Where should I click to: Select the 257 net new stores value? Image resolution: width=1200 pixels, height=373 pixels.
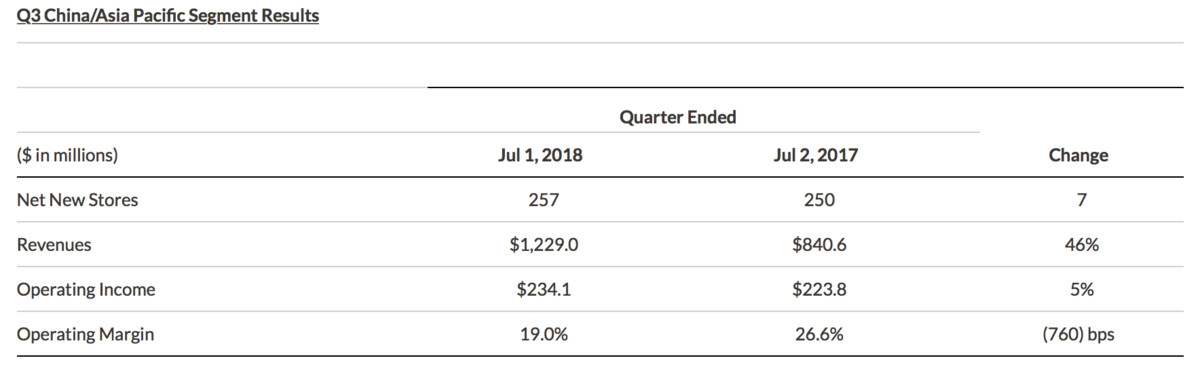[x=540, y=200]
